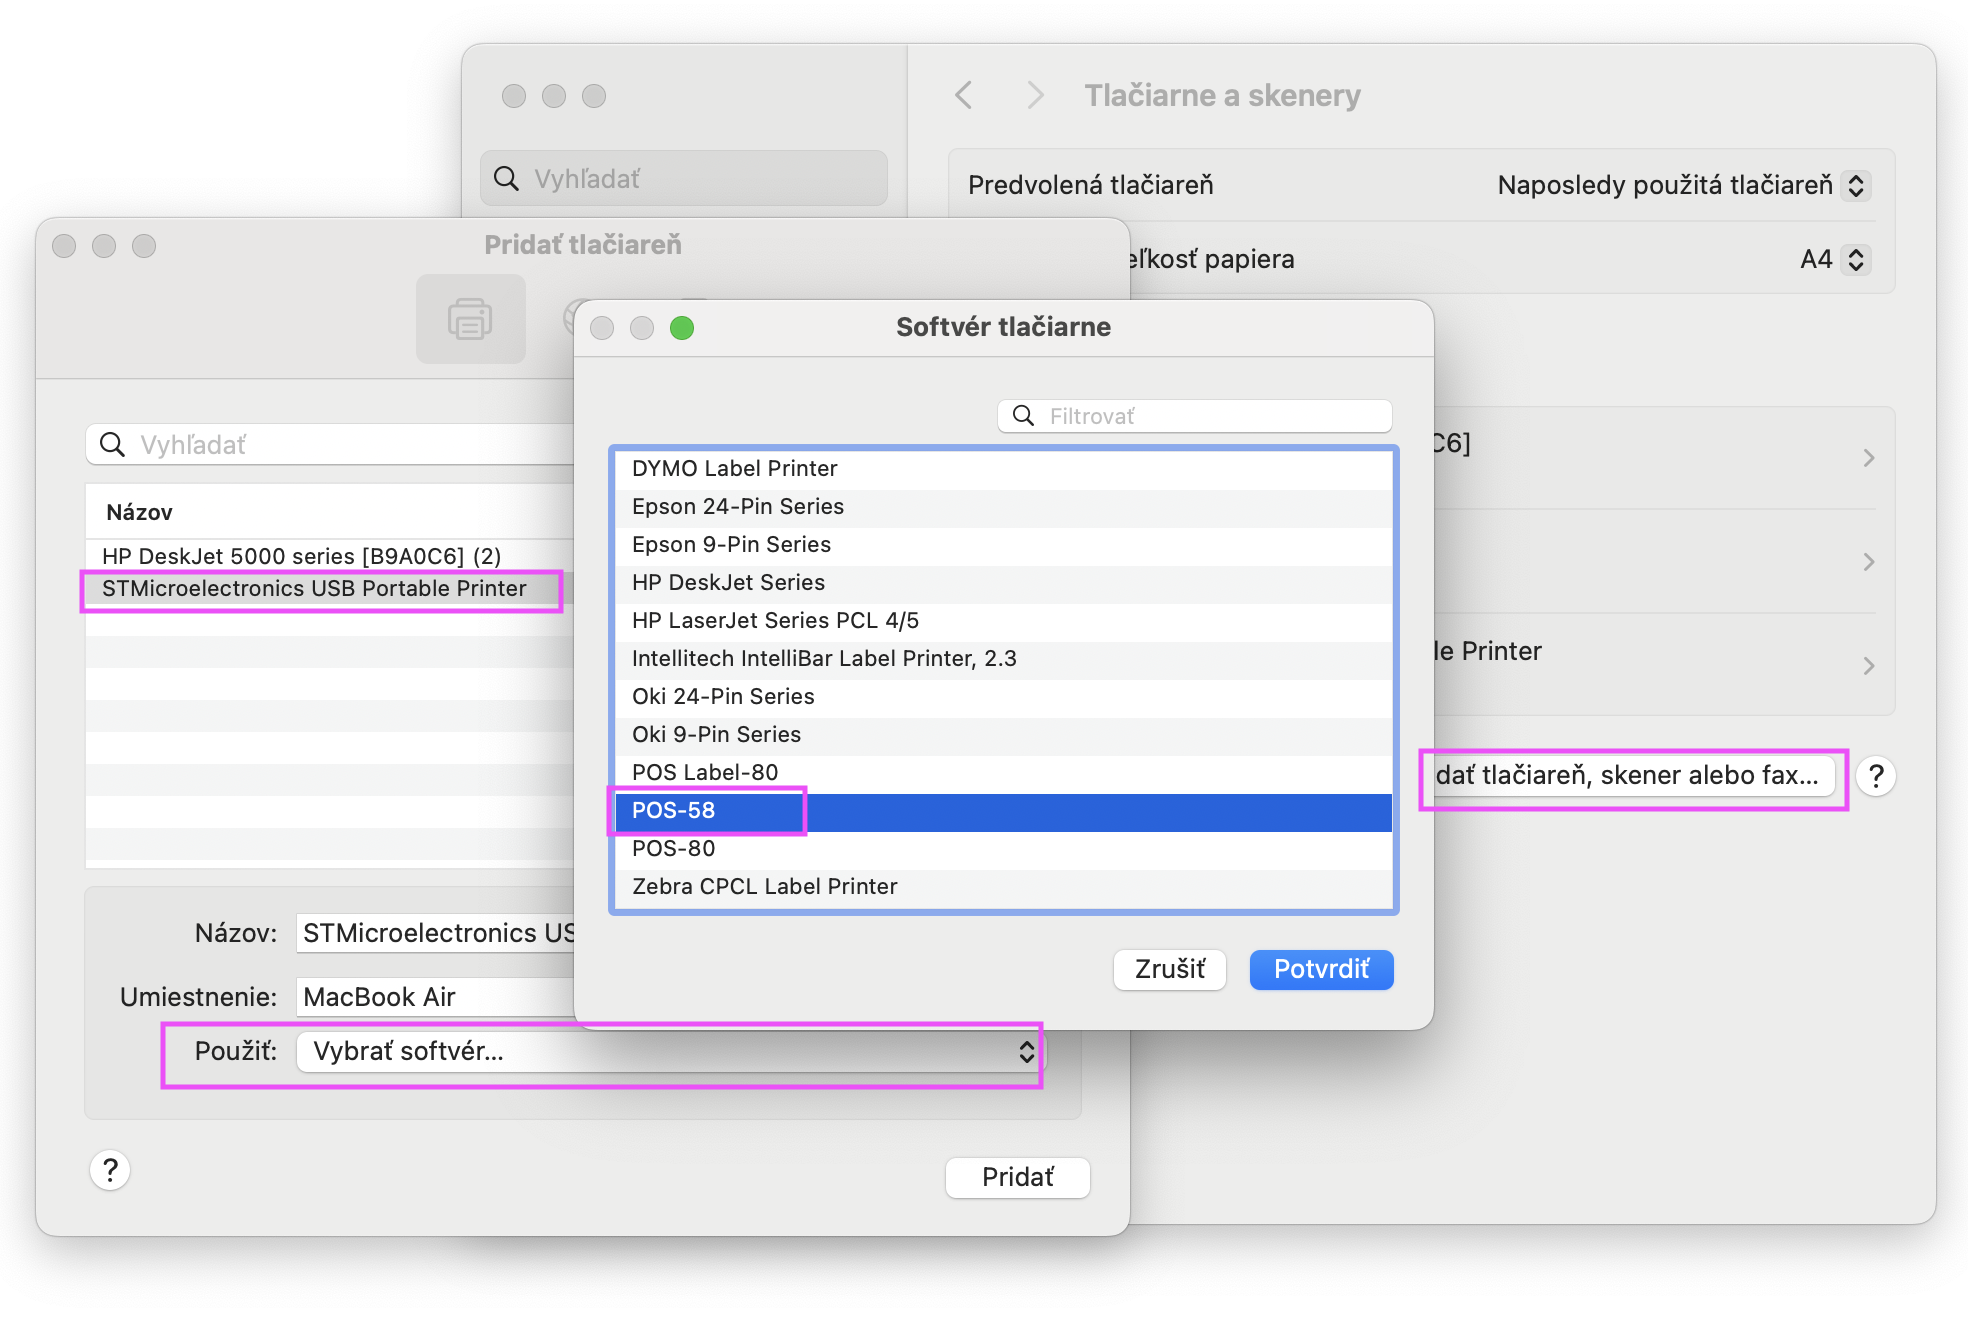Select the POS-58 driver
1968x1324 pixels.
[x=1003, y=811]
